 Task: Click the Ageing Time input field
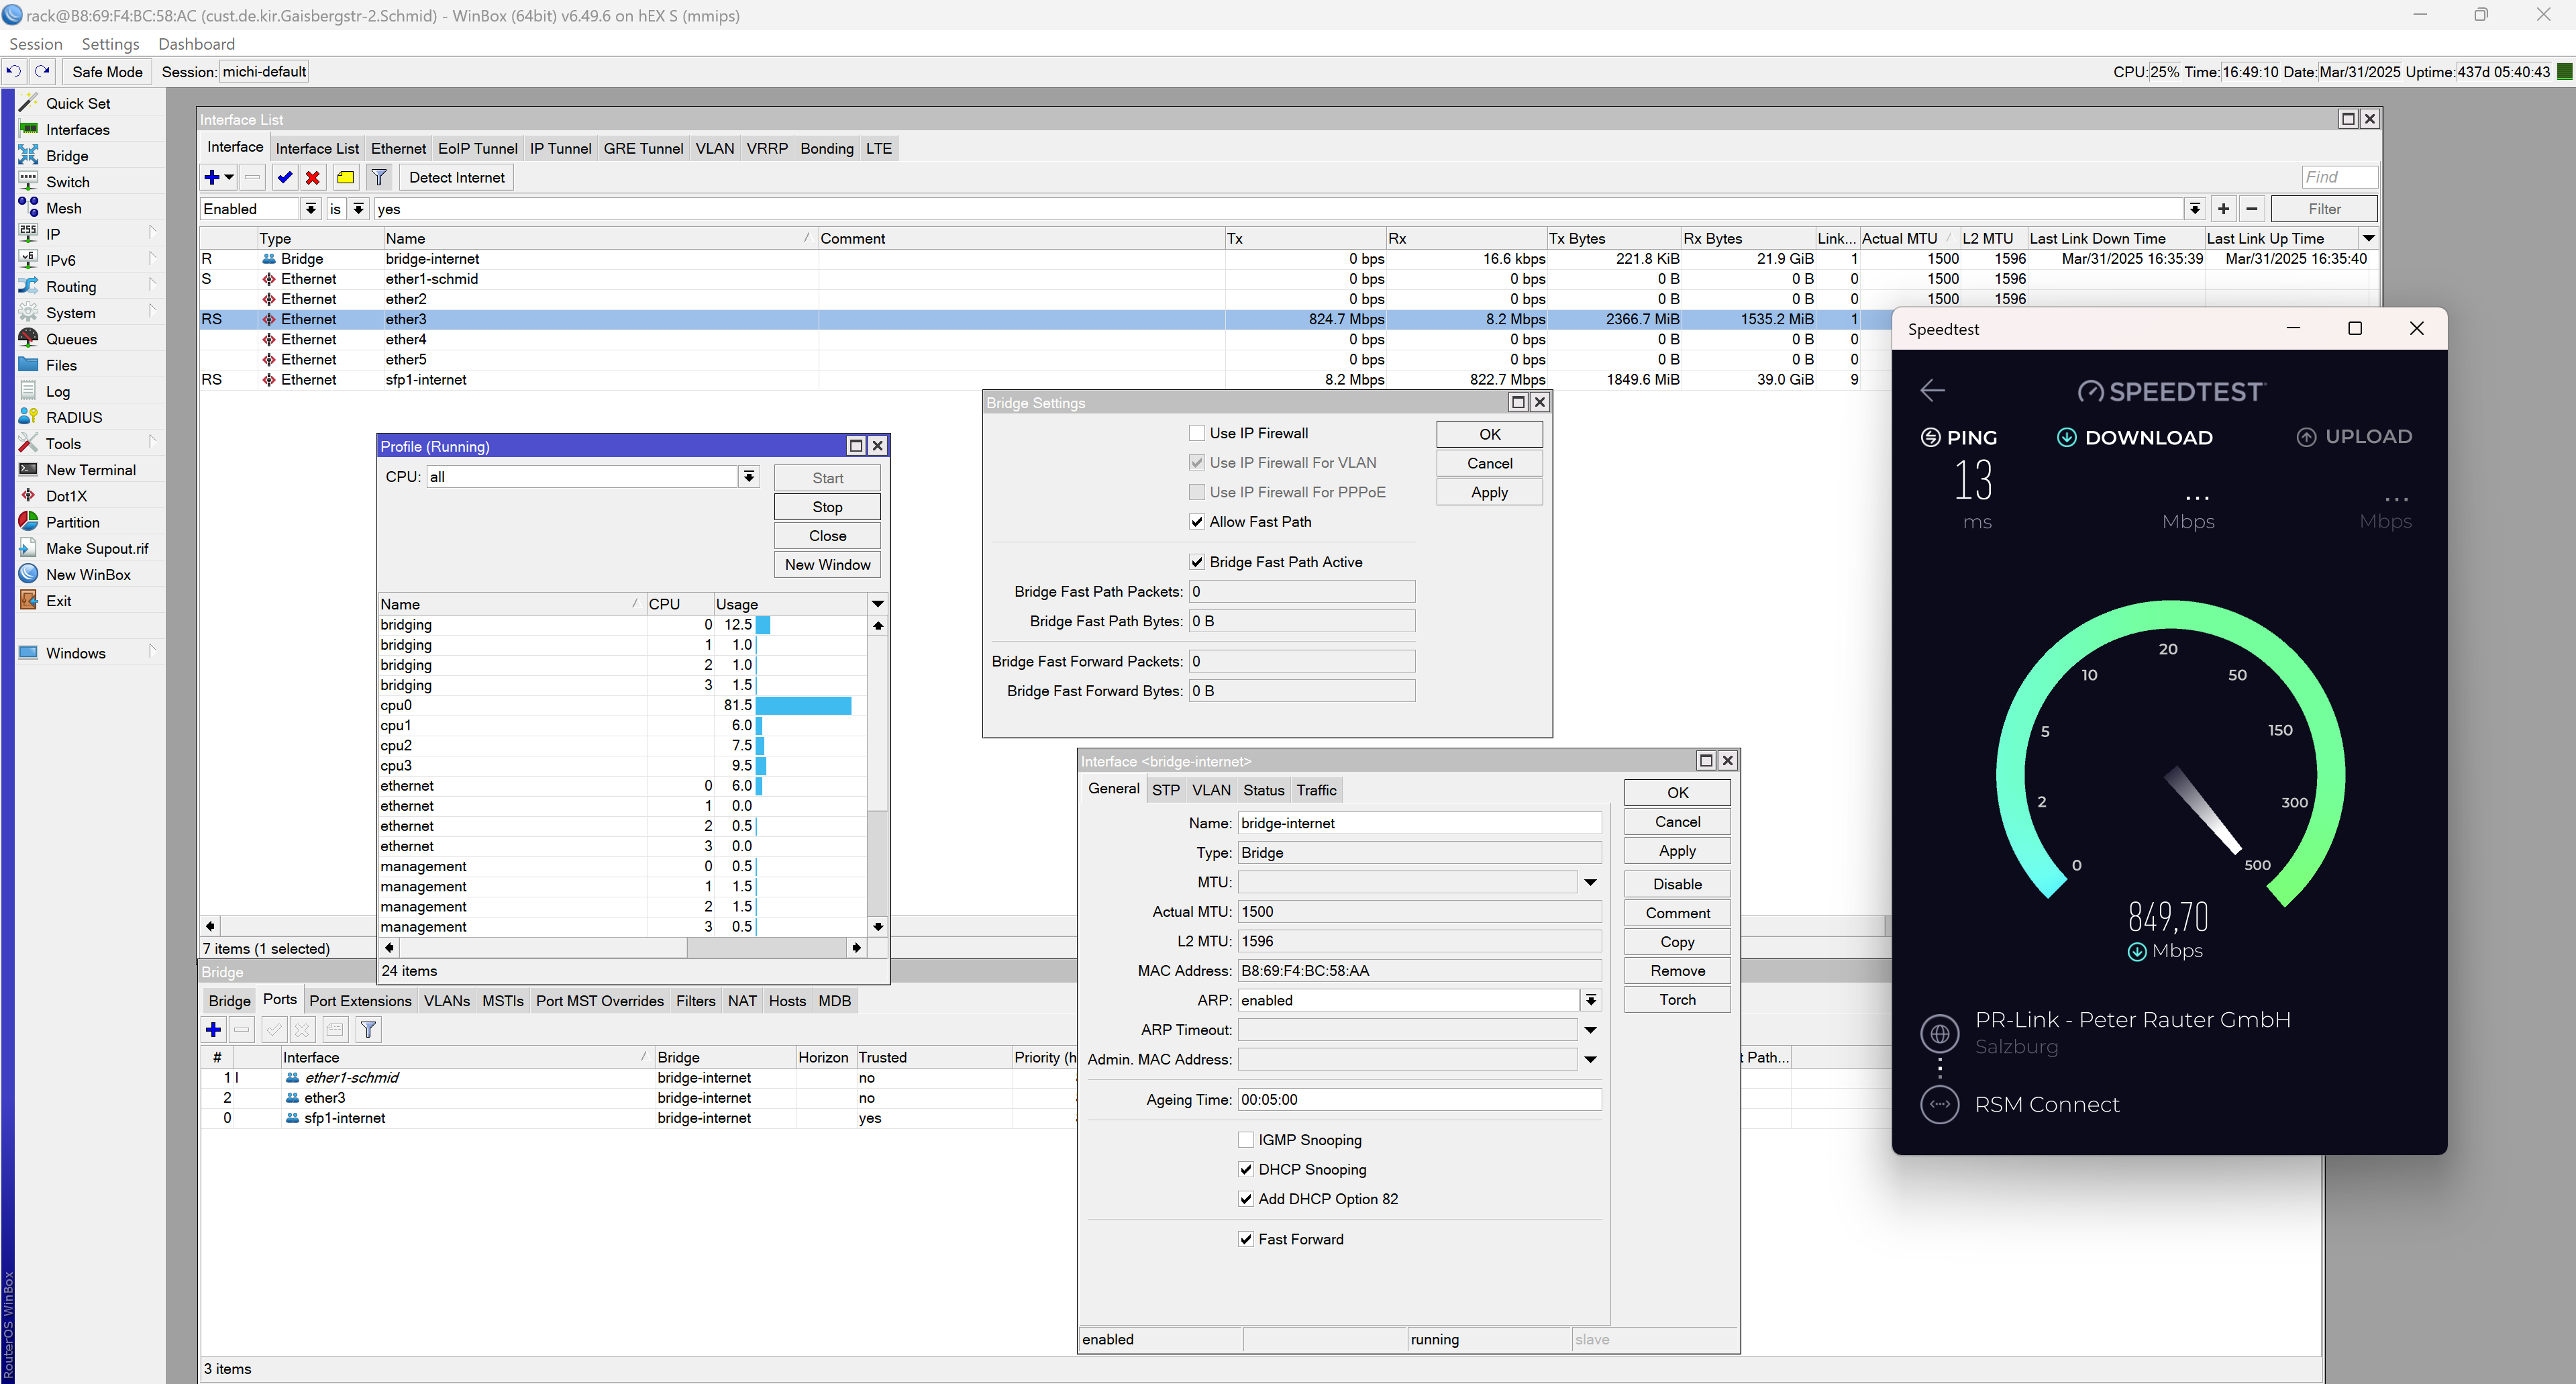pyautogui.click(x=1419, y=1100)
